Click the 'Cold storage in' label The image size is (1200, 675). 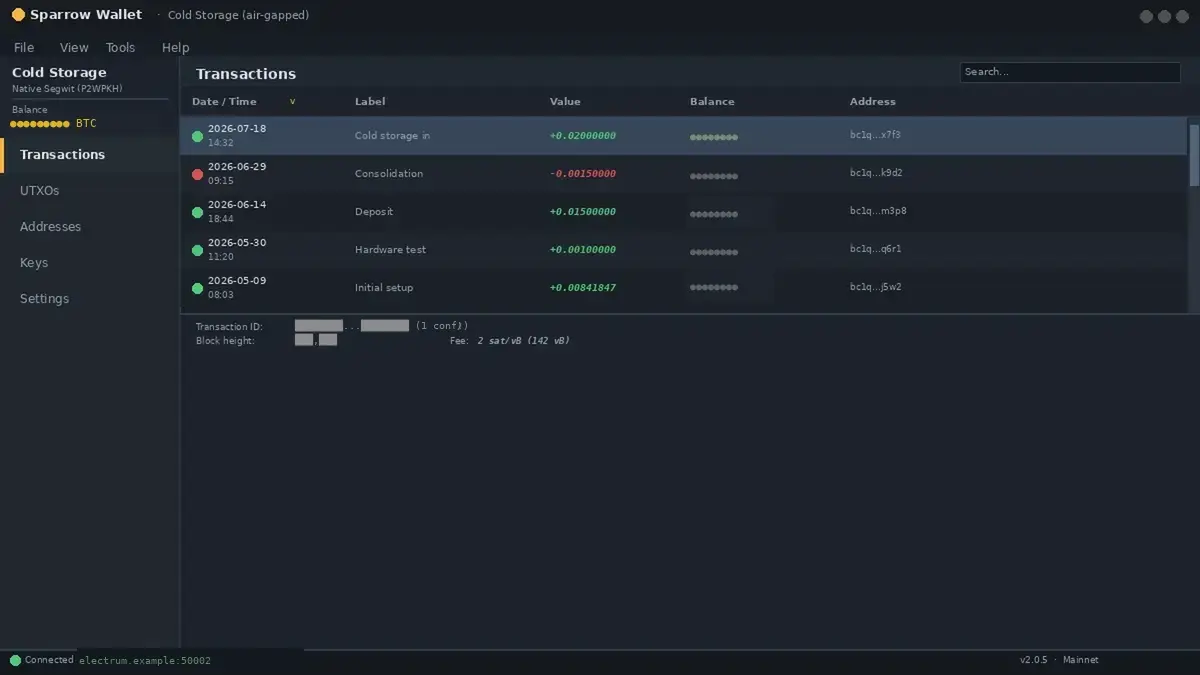(x=392, y=136)
